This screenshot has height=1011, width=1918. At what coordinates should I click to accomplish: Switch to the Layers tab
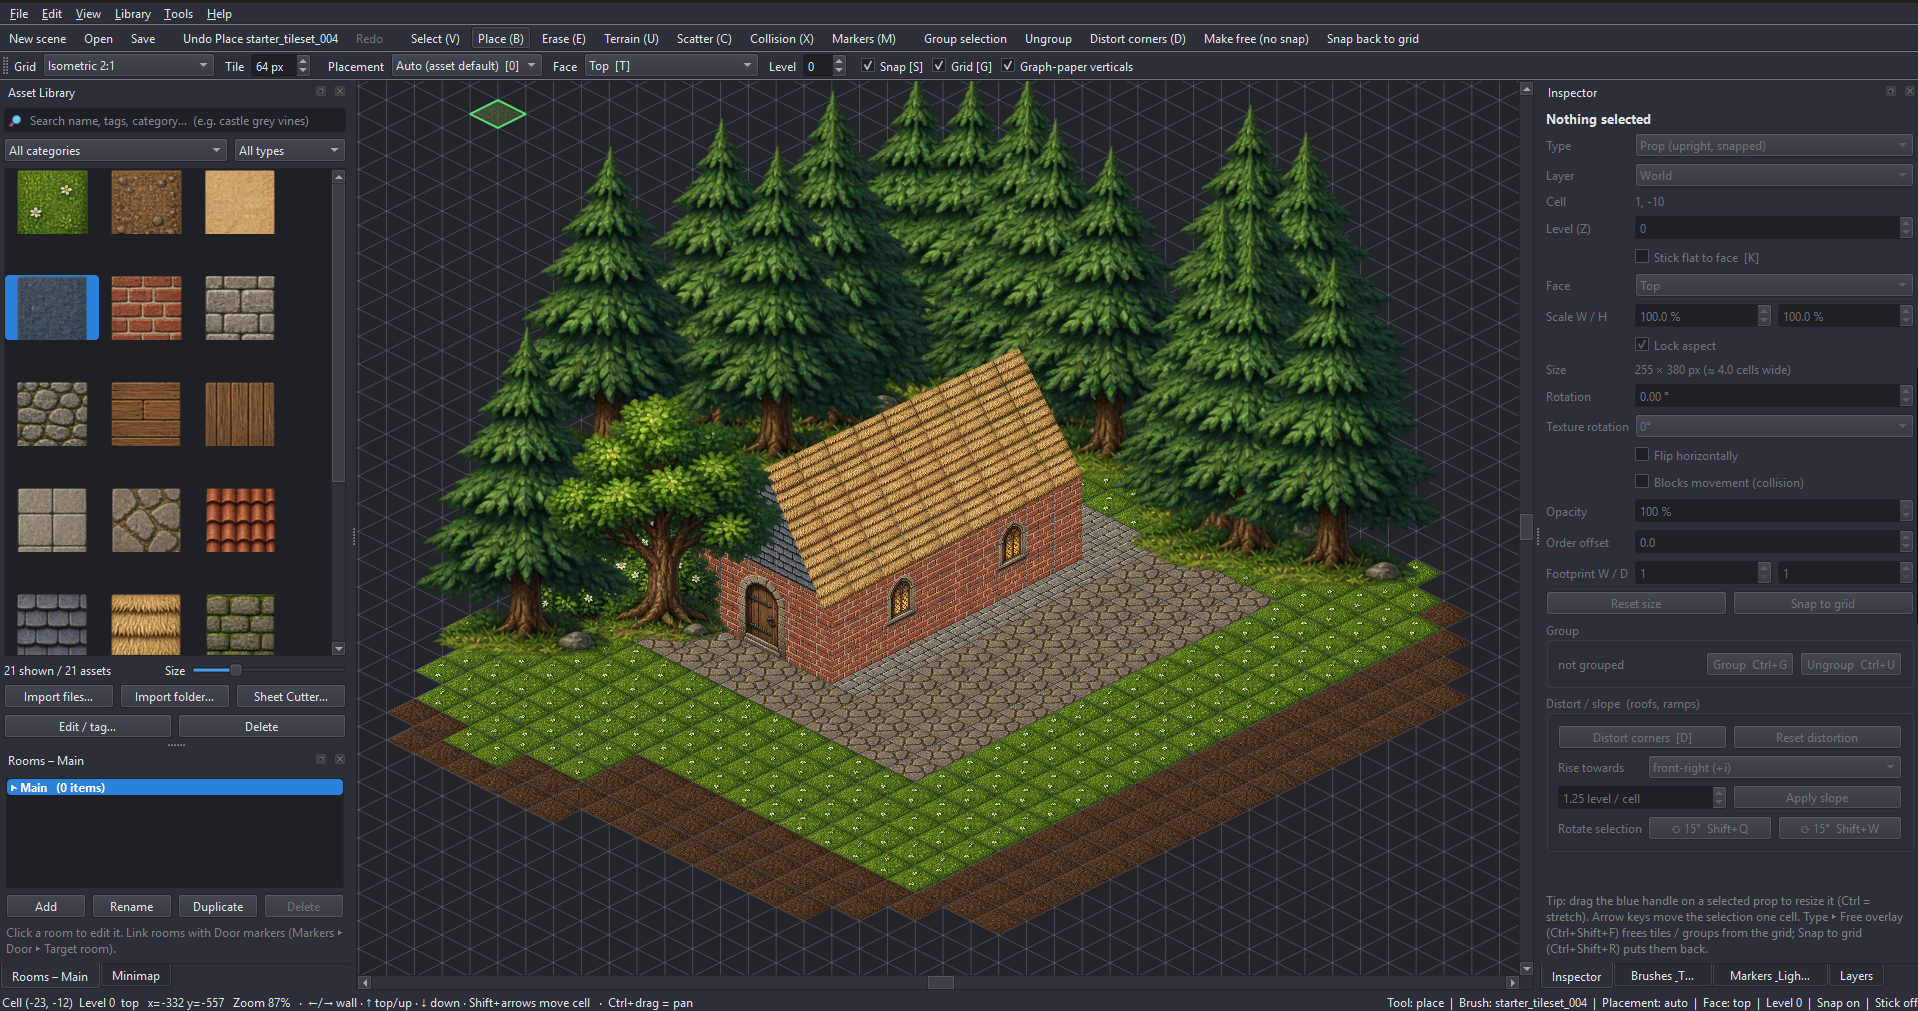[1856, 976]
